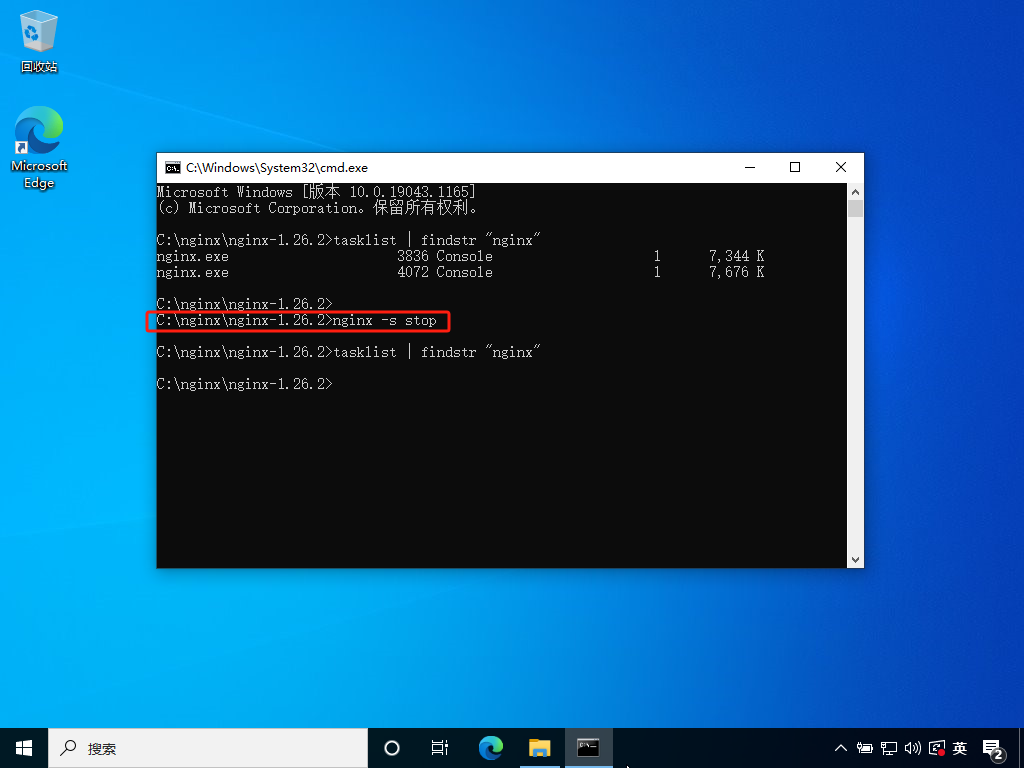Open the Windows Start menu
Screen dimensions: 1024x768
coord(24,748)
